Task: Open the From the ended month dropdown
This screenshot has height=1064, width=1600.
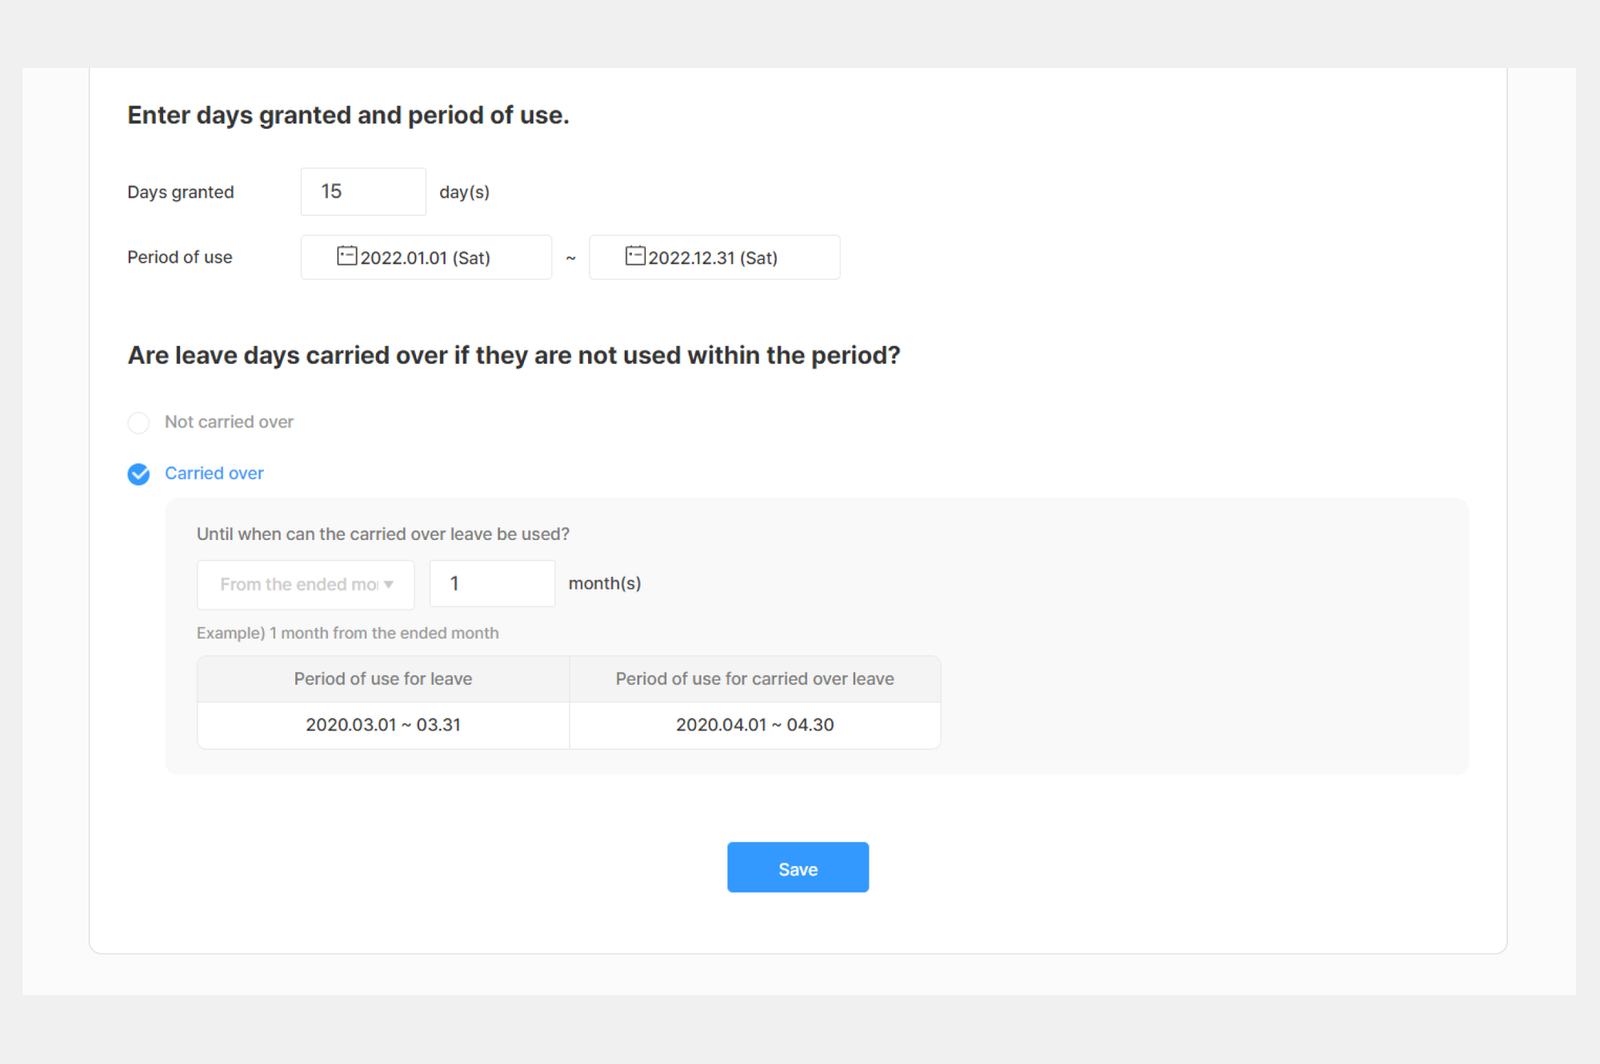Action: pyautogui.click(x=306, y=584)
